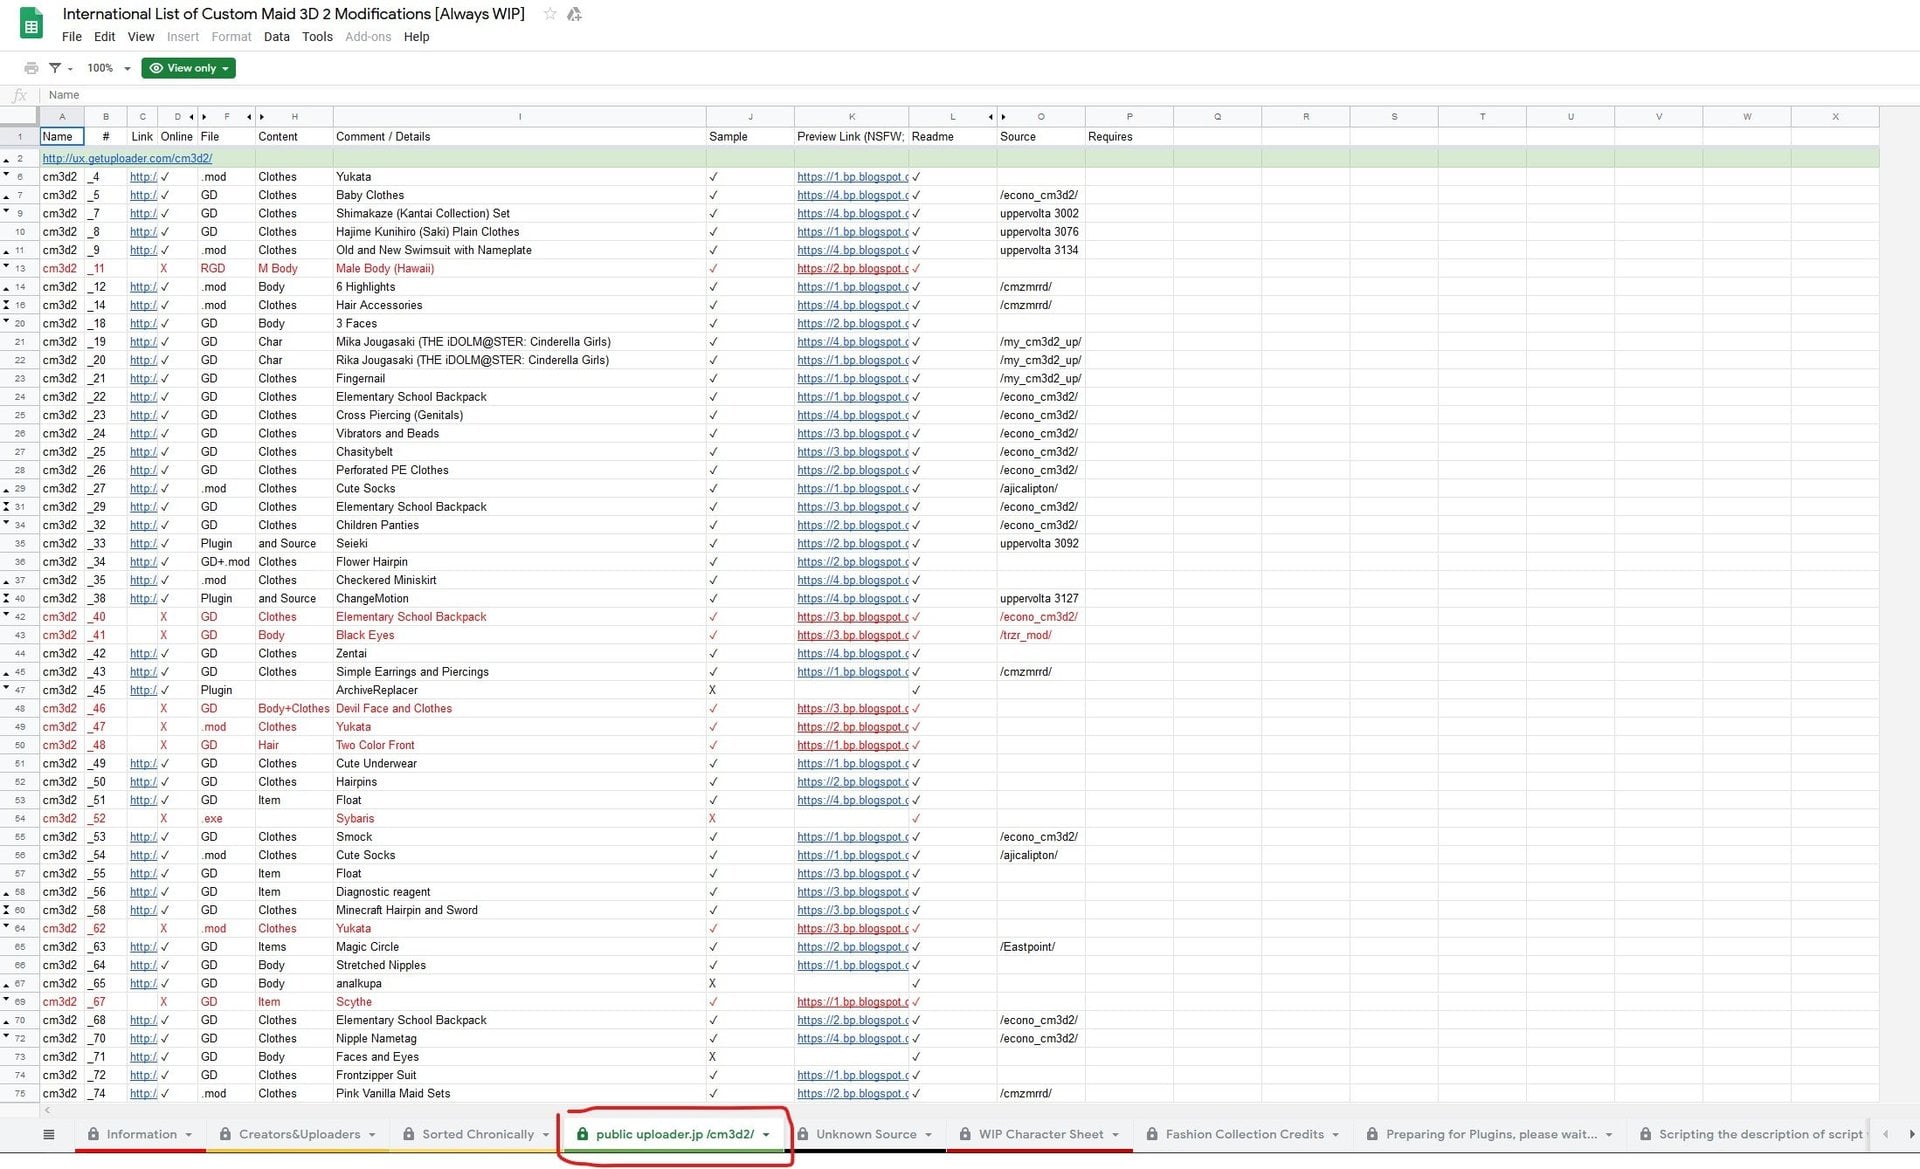The image size is (1920, 1169).
Task: Click lock icon on Preparing for Plugins tab
Action: [x=1372, y=1134]
